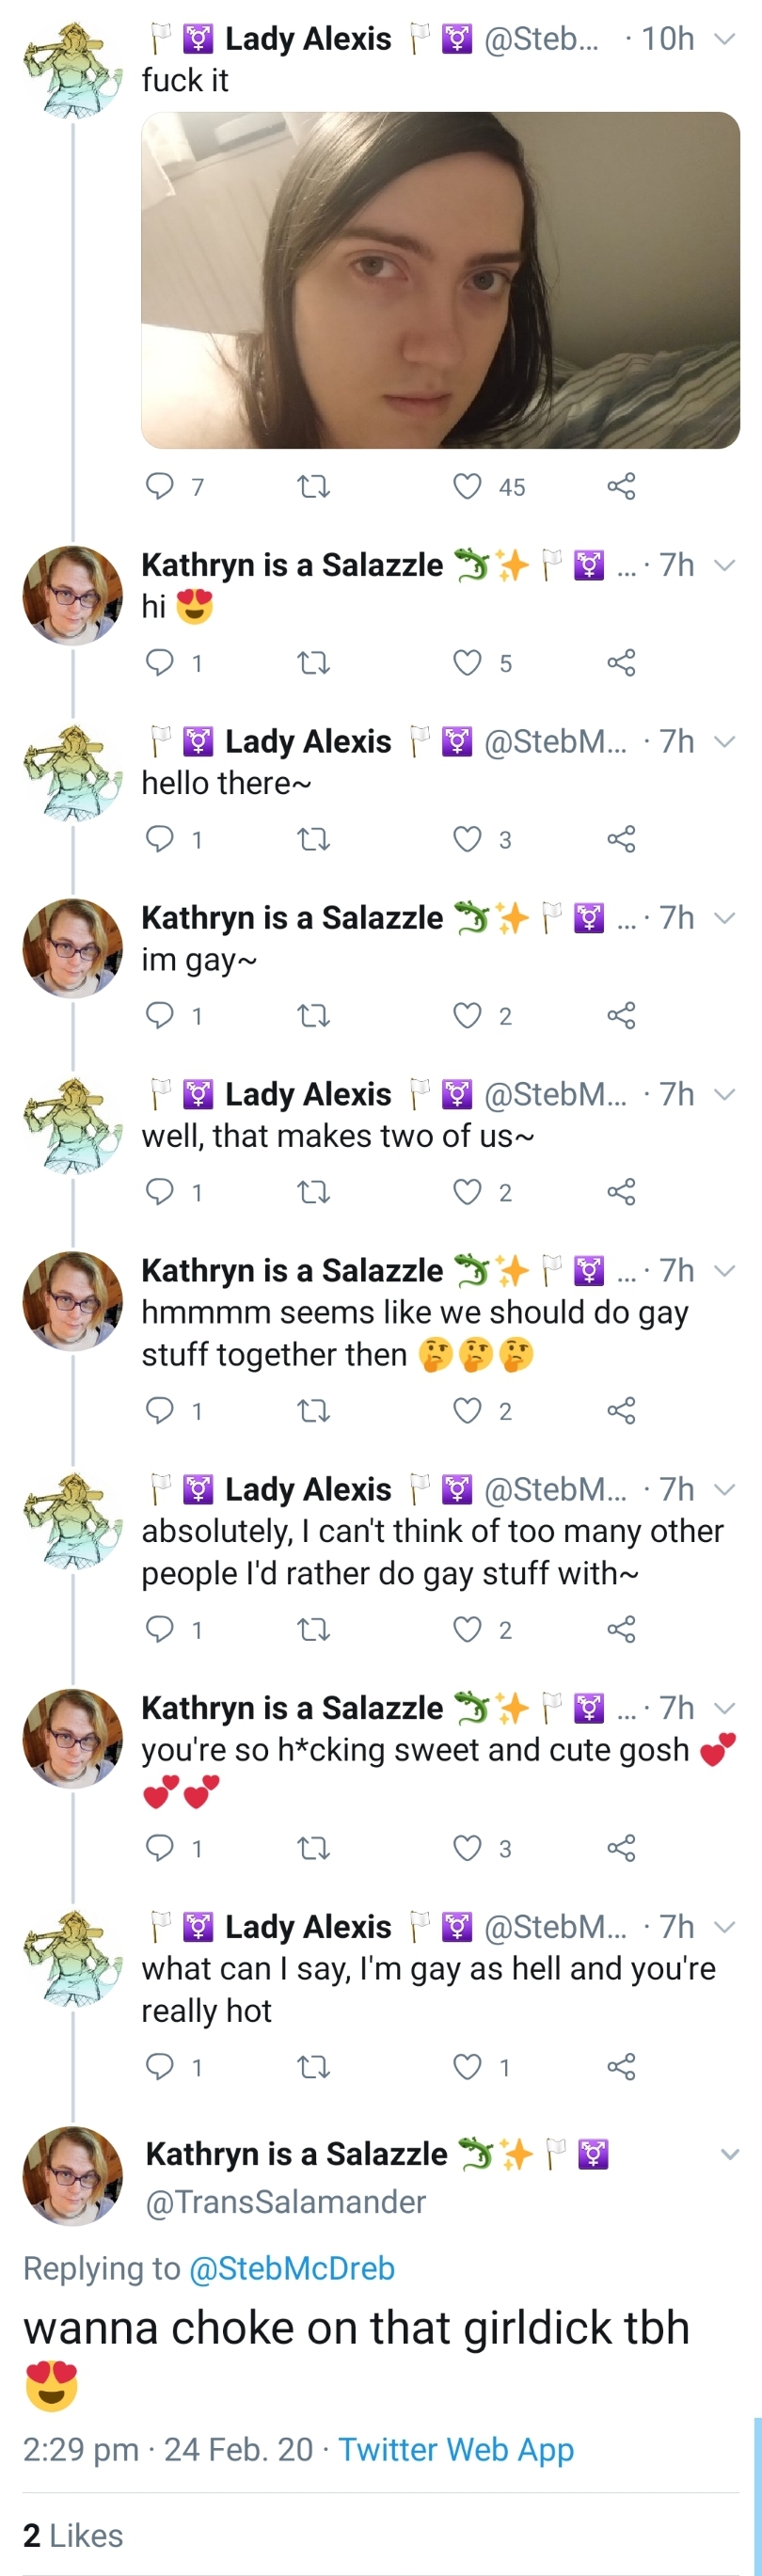The height and width of the screenshot is (2576, 762).
Task: Retweet the "hello there~" tweet
Action: point(314,838)
